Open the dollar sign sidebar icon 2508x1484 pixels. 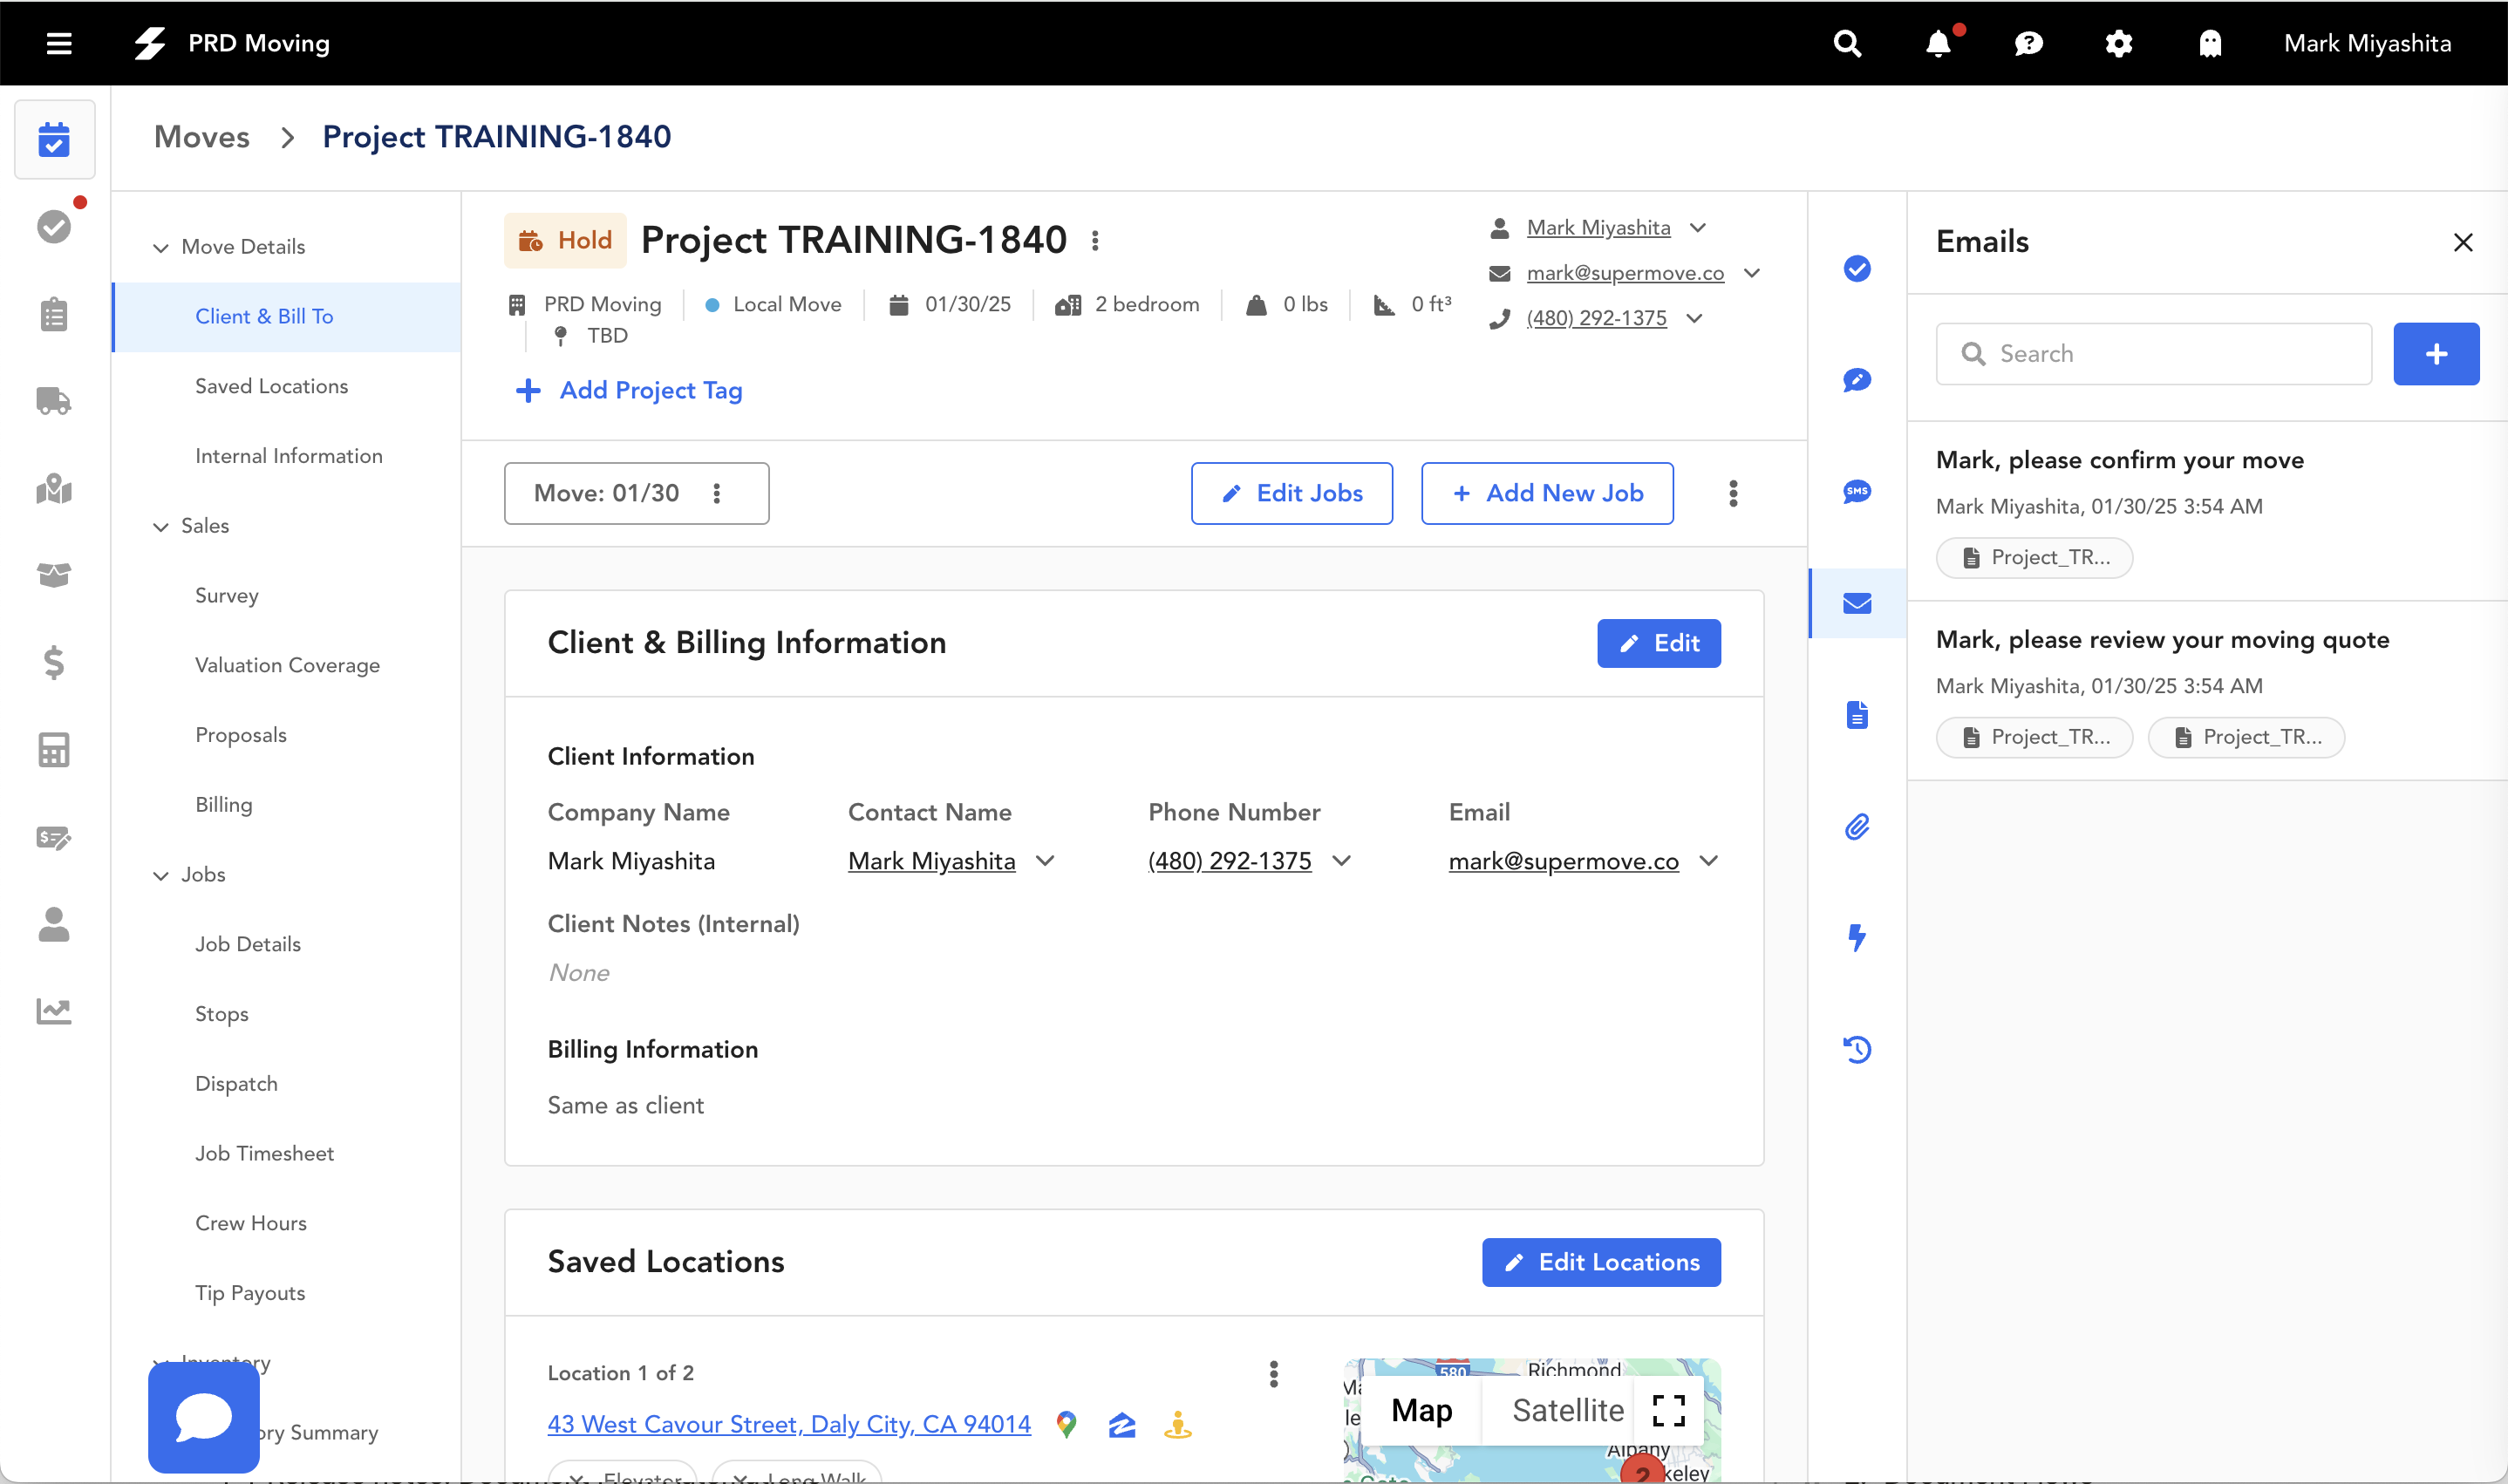(54, 662)
